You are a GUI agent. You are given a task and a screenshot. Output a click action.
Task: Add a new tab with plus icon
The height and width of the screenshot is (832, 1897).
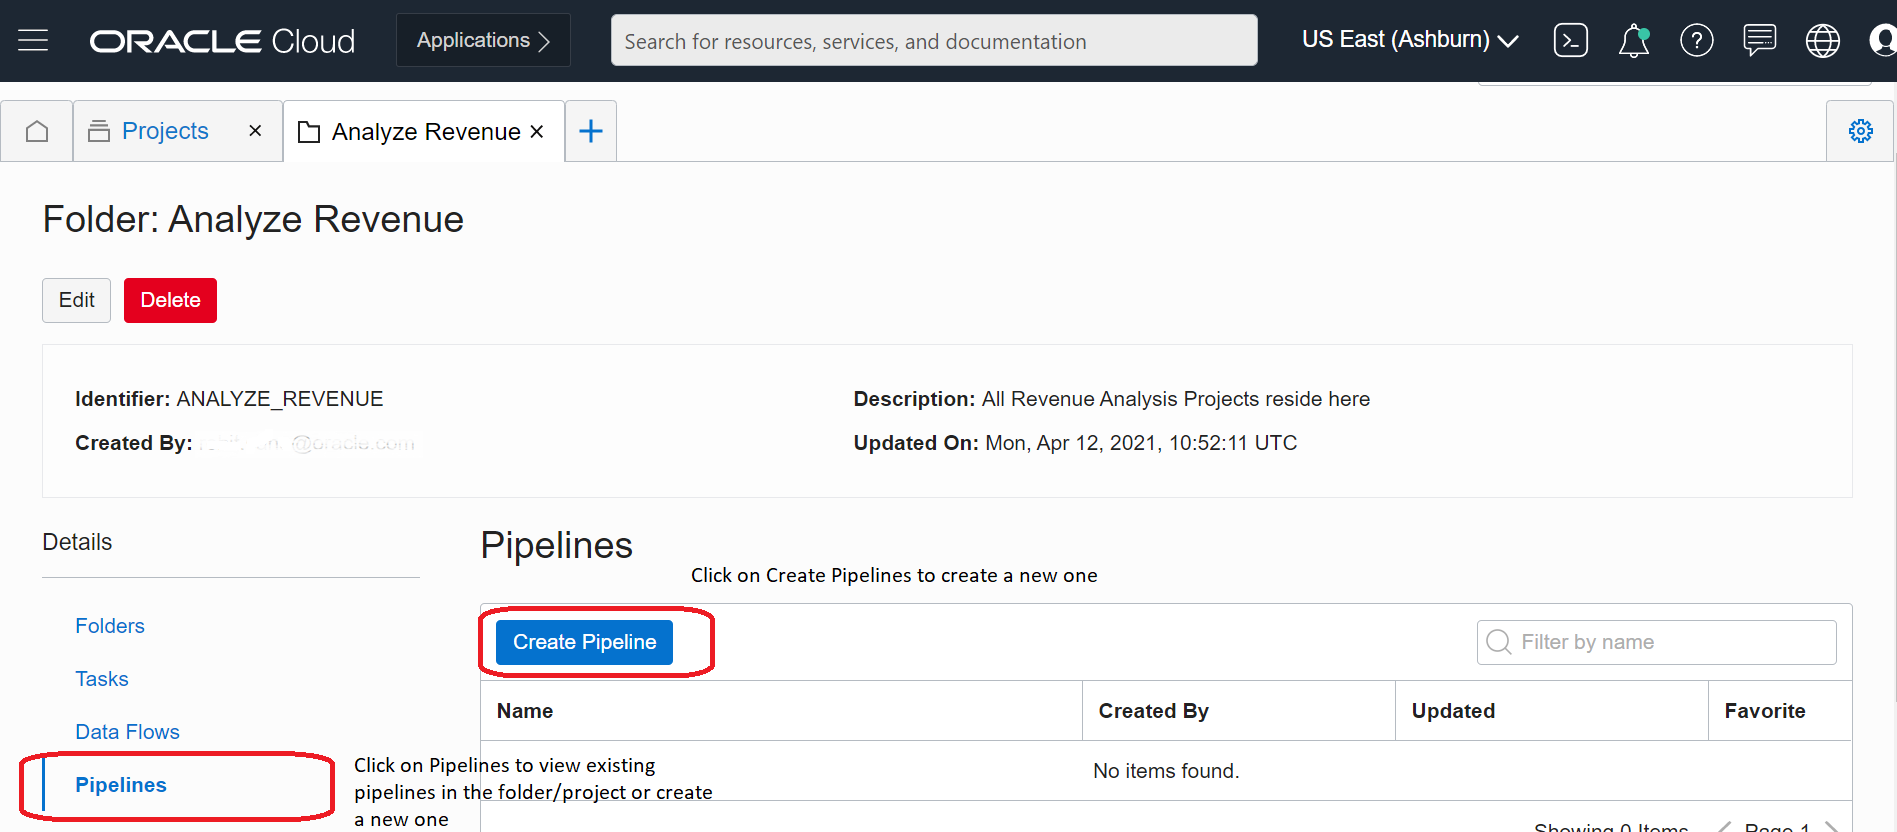coord(591,131)
